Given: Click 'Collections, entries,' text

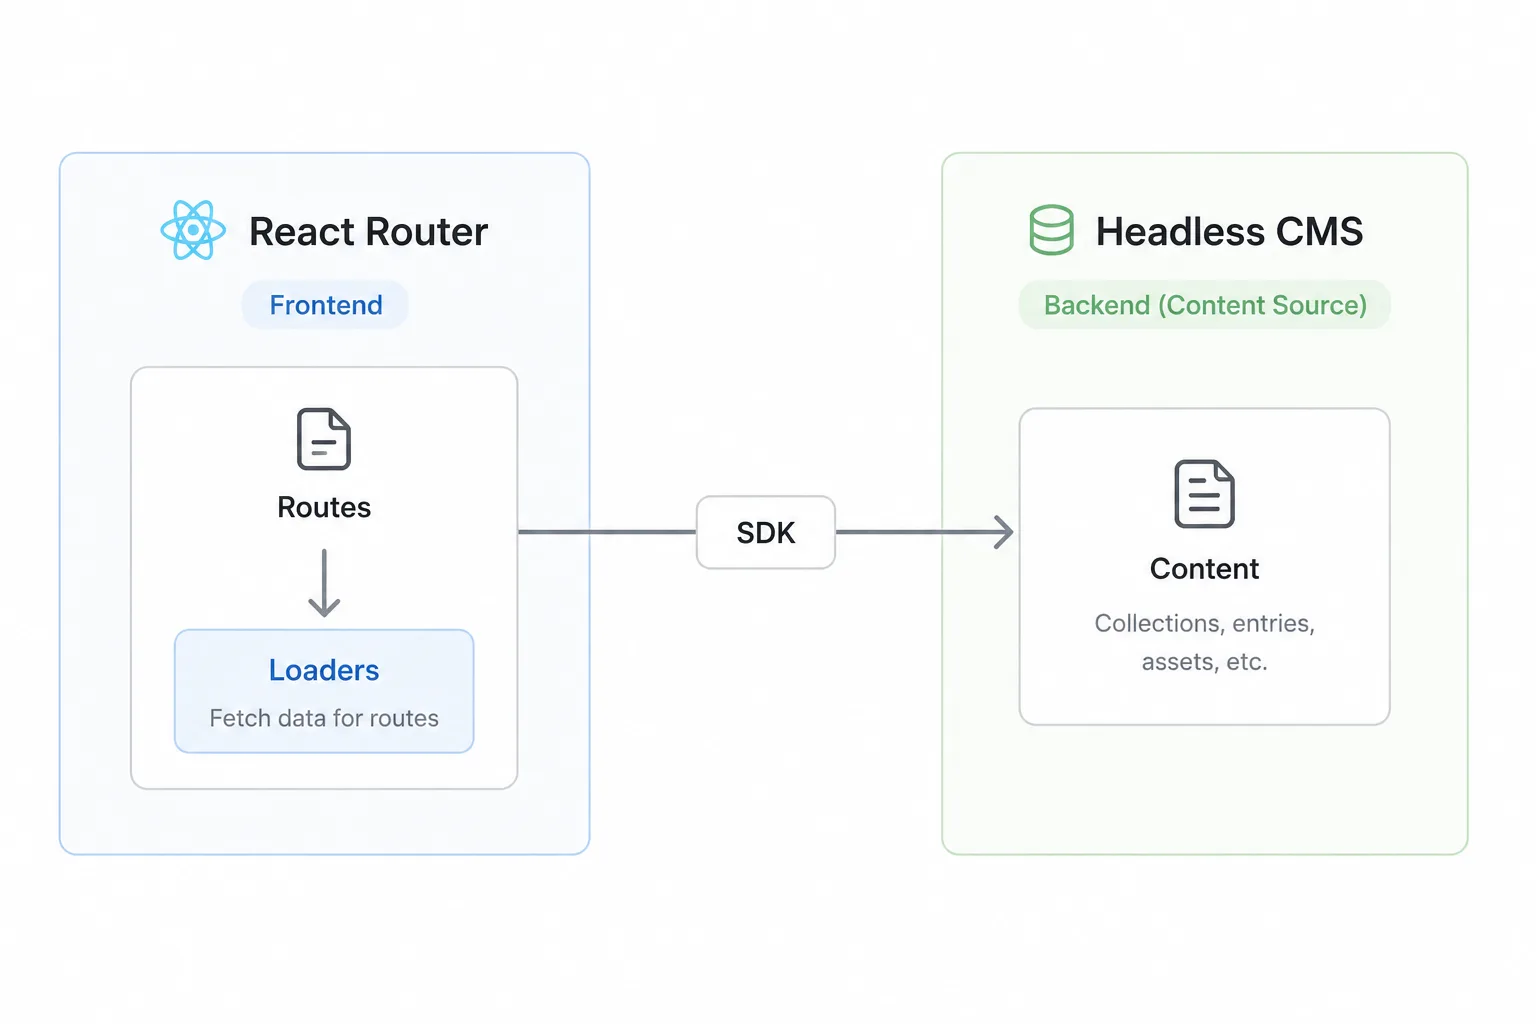Looking at the screenshot, I should pos(1204,624).
